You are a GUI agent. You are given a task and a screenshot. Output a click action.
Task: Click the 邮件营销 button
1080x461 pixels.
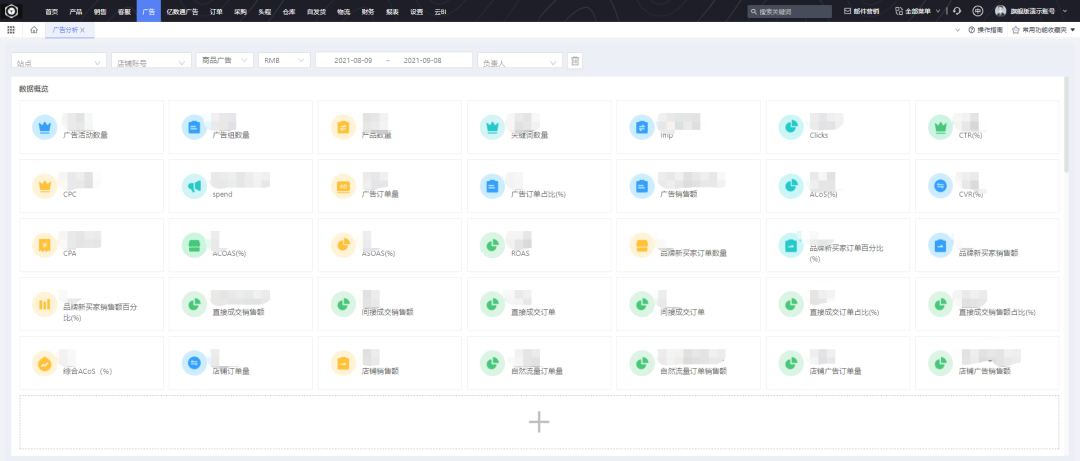click(x=861, y=10)
